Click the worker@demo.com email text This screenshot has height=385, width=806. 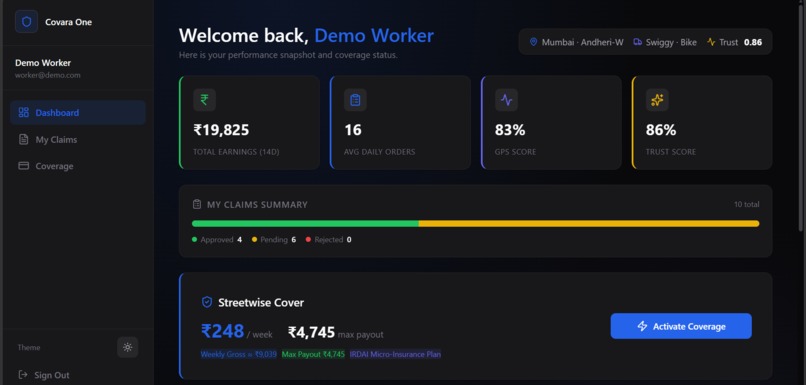48,75
